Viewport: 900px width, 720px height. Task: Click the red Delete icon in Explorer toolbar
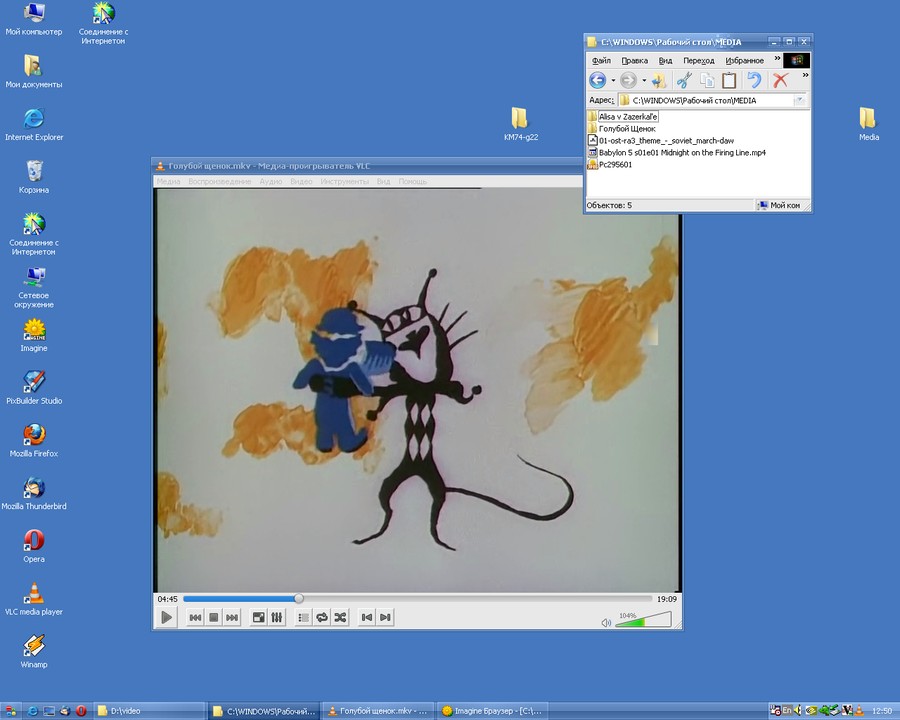coord(780,81)
